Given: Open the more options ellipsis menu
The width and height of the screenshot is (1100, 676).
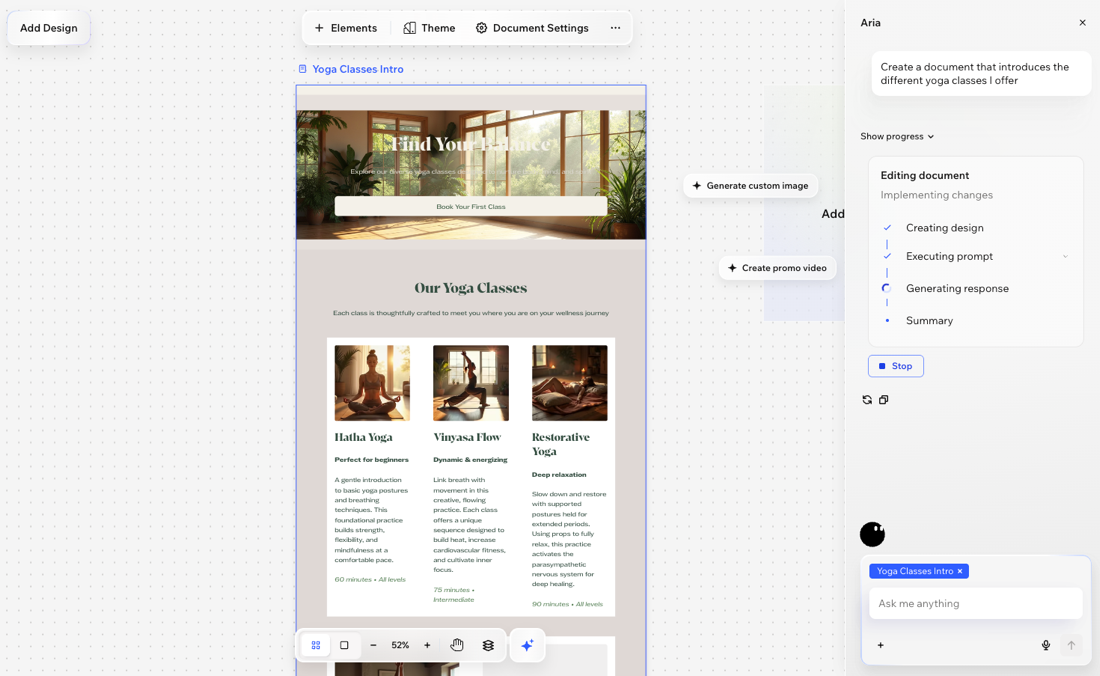Looking at the screenshot, I should pos(615,28).
